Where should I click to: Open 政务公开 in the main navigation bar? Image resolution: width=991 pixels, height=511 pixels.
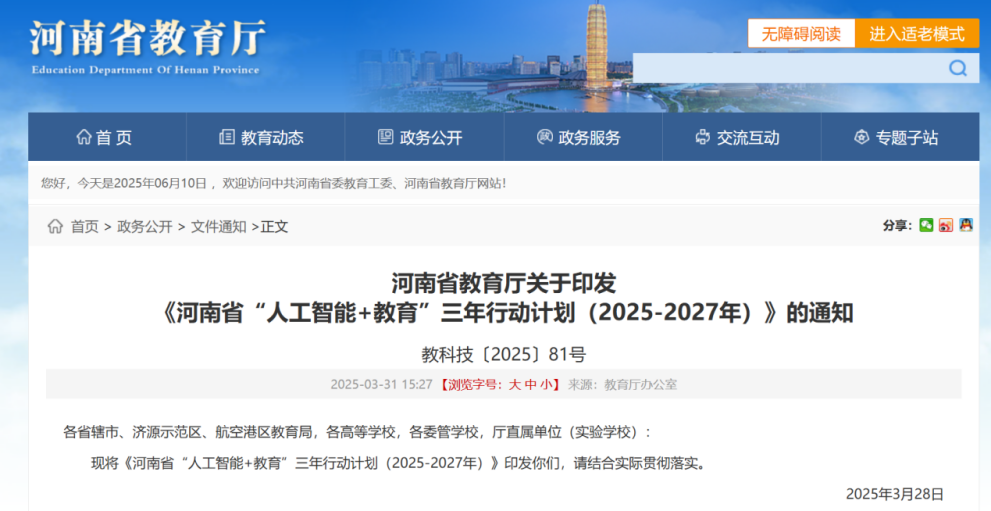tap(421, 138)
